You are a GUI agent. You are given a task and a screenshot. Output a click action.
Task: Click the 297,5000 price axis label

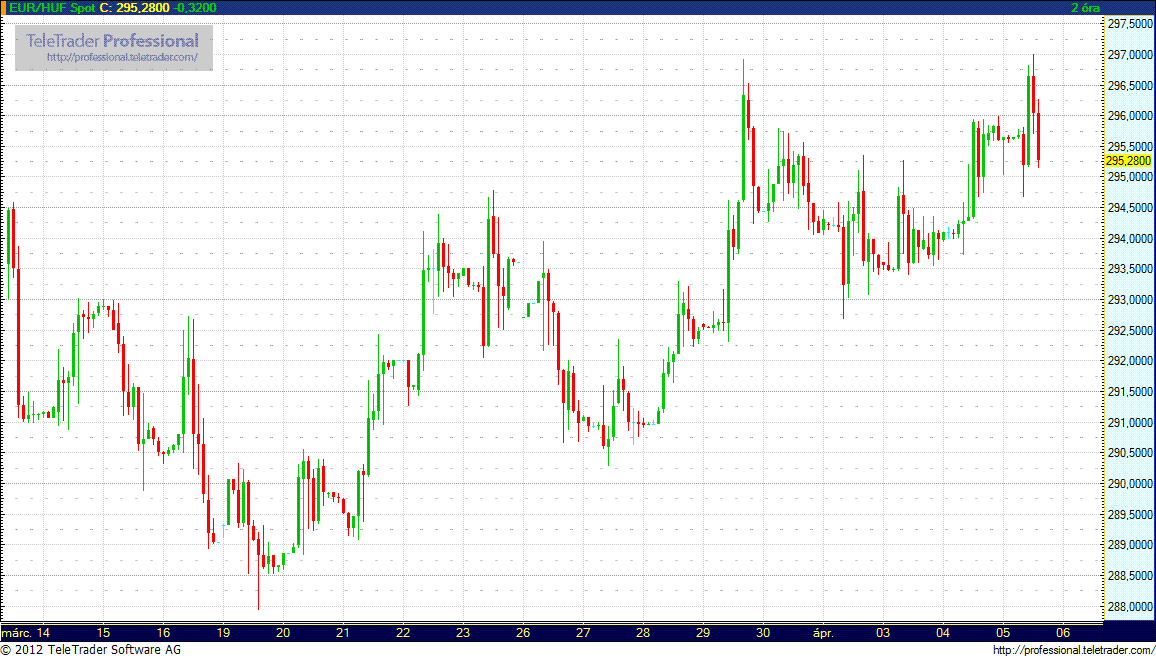[x=1128, y=24]
